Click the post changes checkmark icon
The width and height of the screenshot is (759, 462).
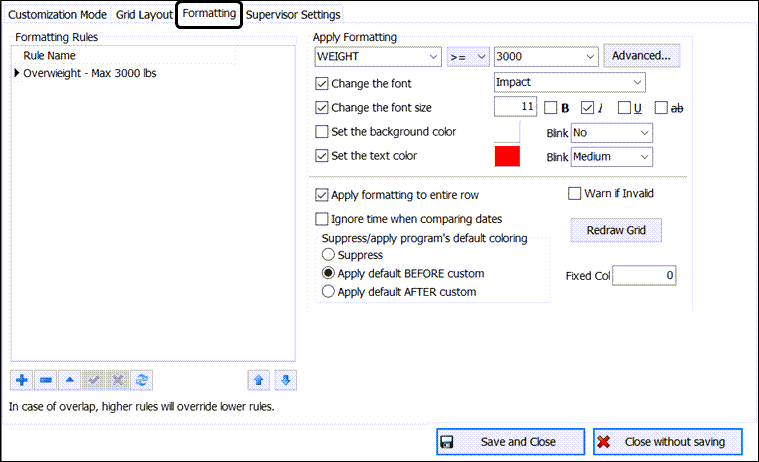(94, 380)
